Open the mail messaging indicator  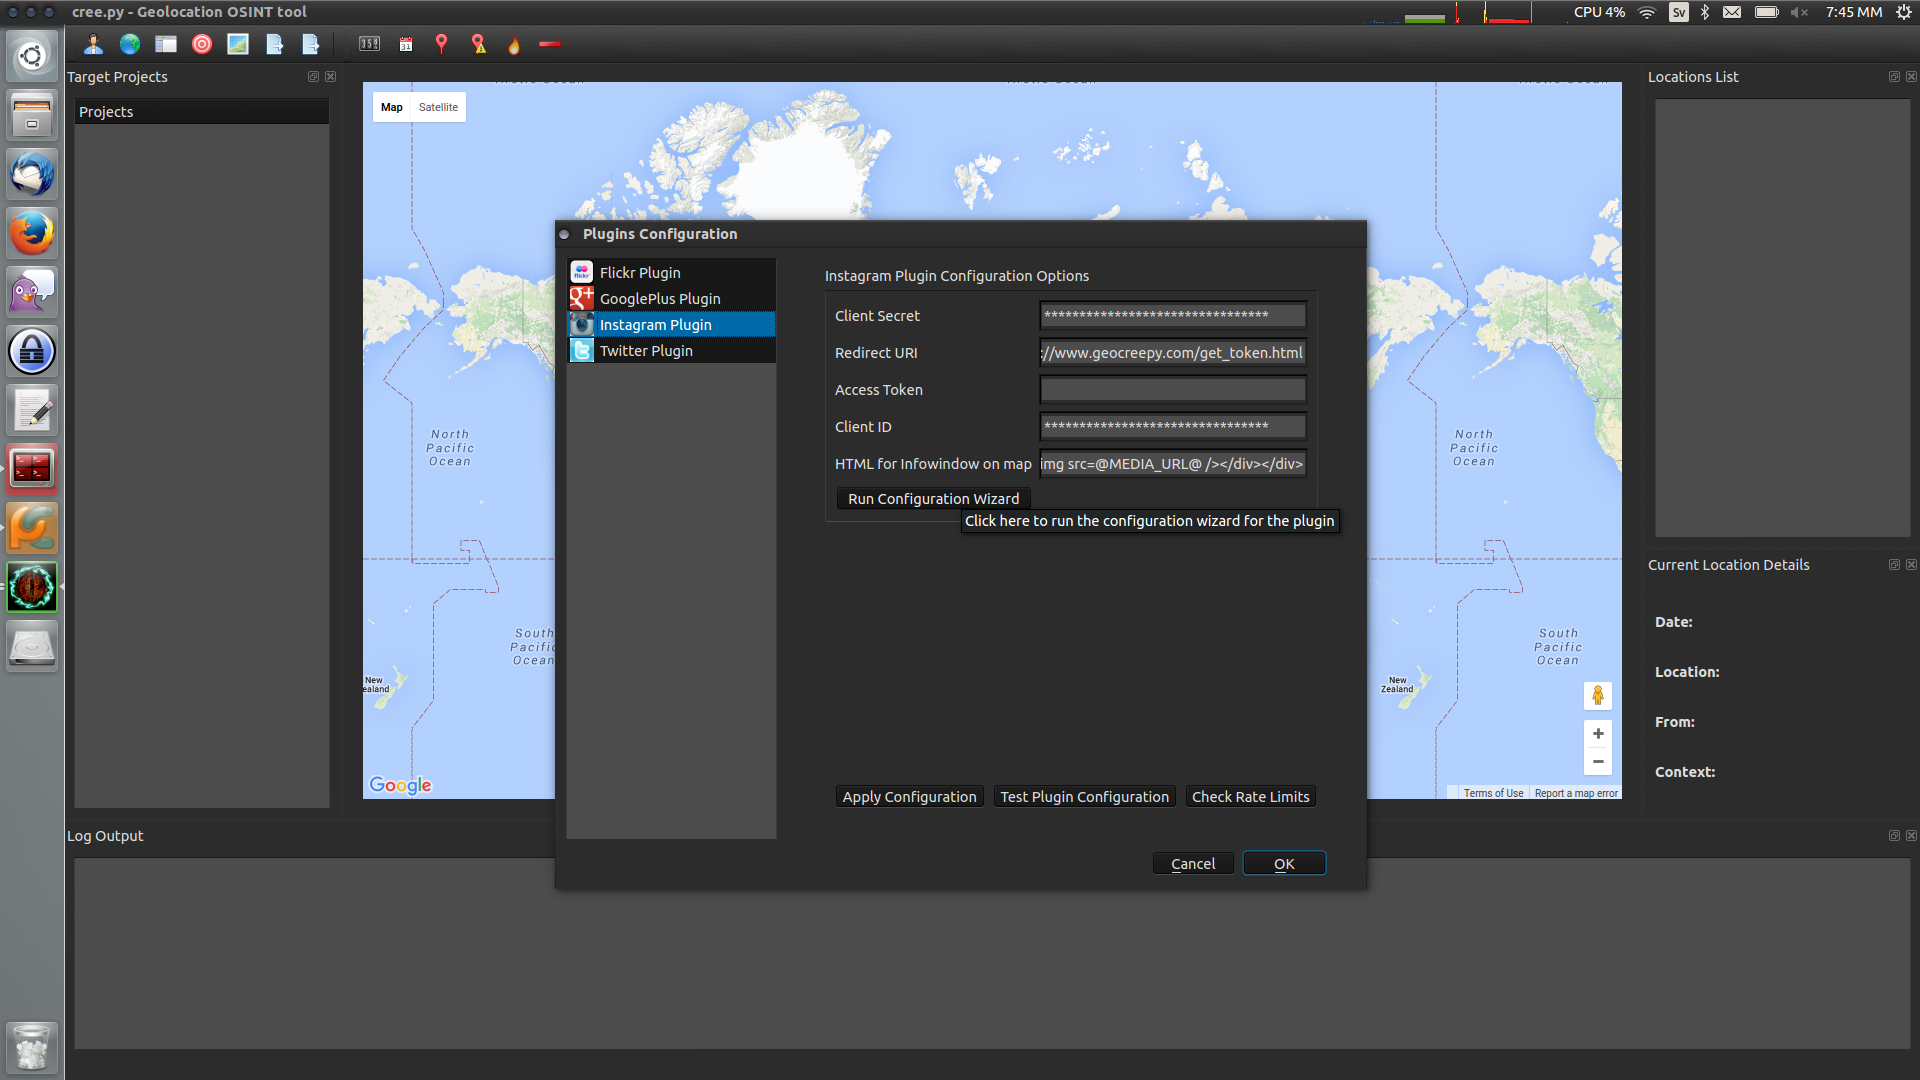(1732, 12)
